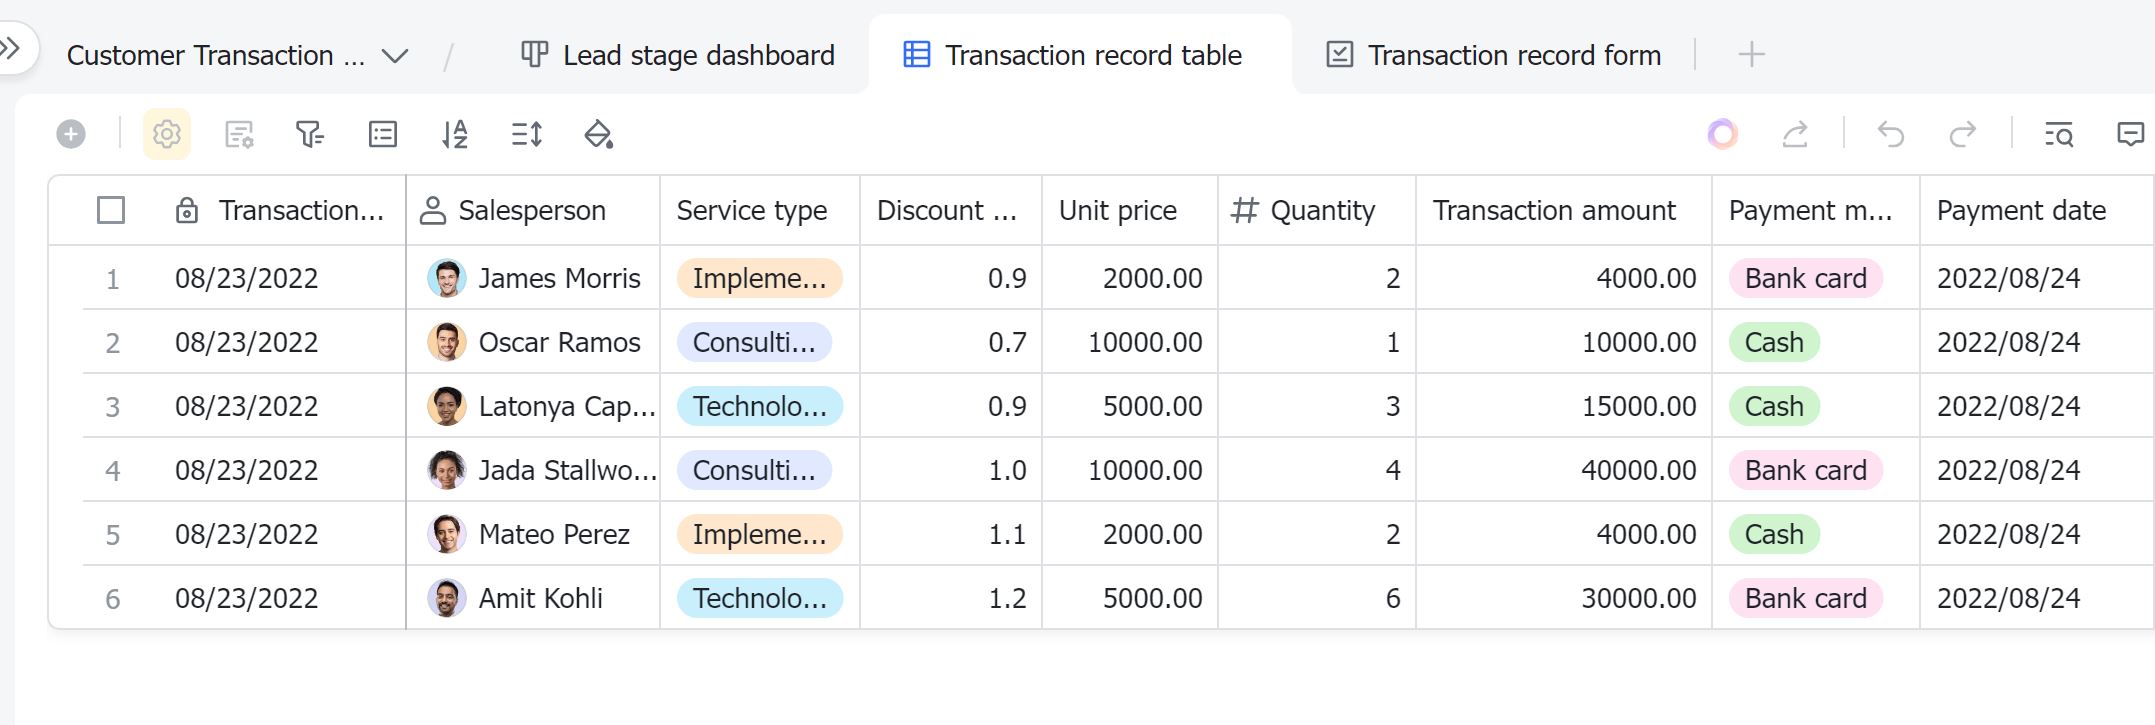Screen dimensions: 2155x725
Task: Open the fill color tool
Action: pos(598,134)
